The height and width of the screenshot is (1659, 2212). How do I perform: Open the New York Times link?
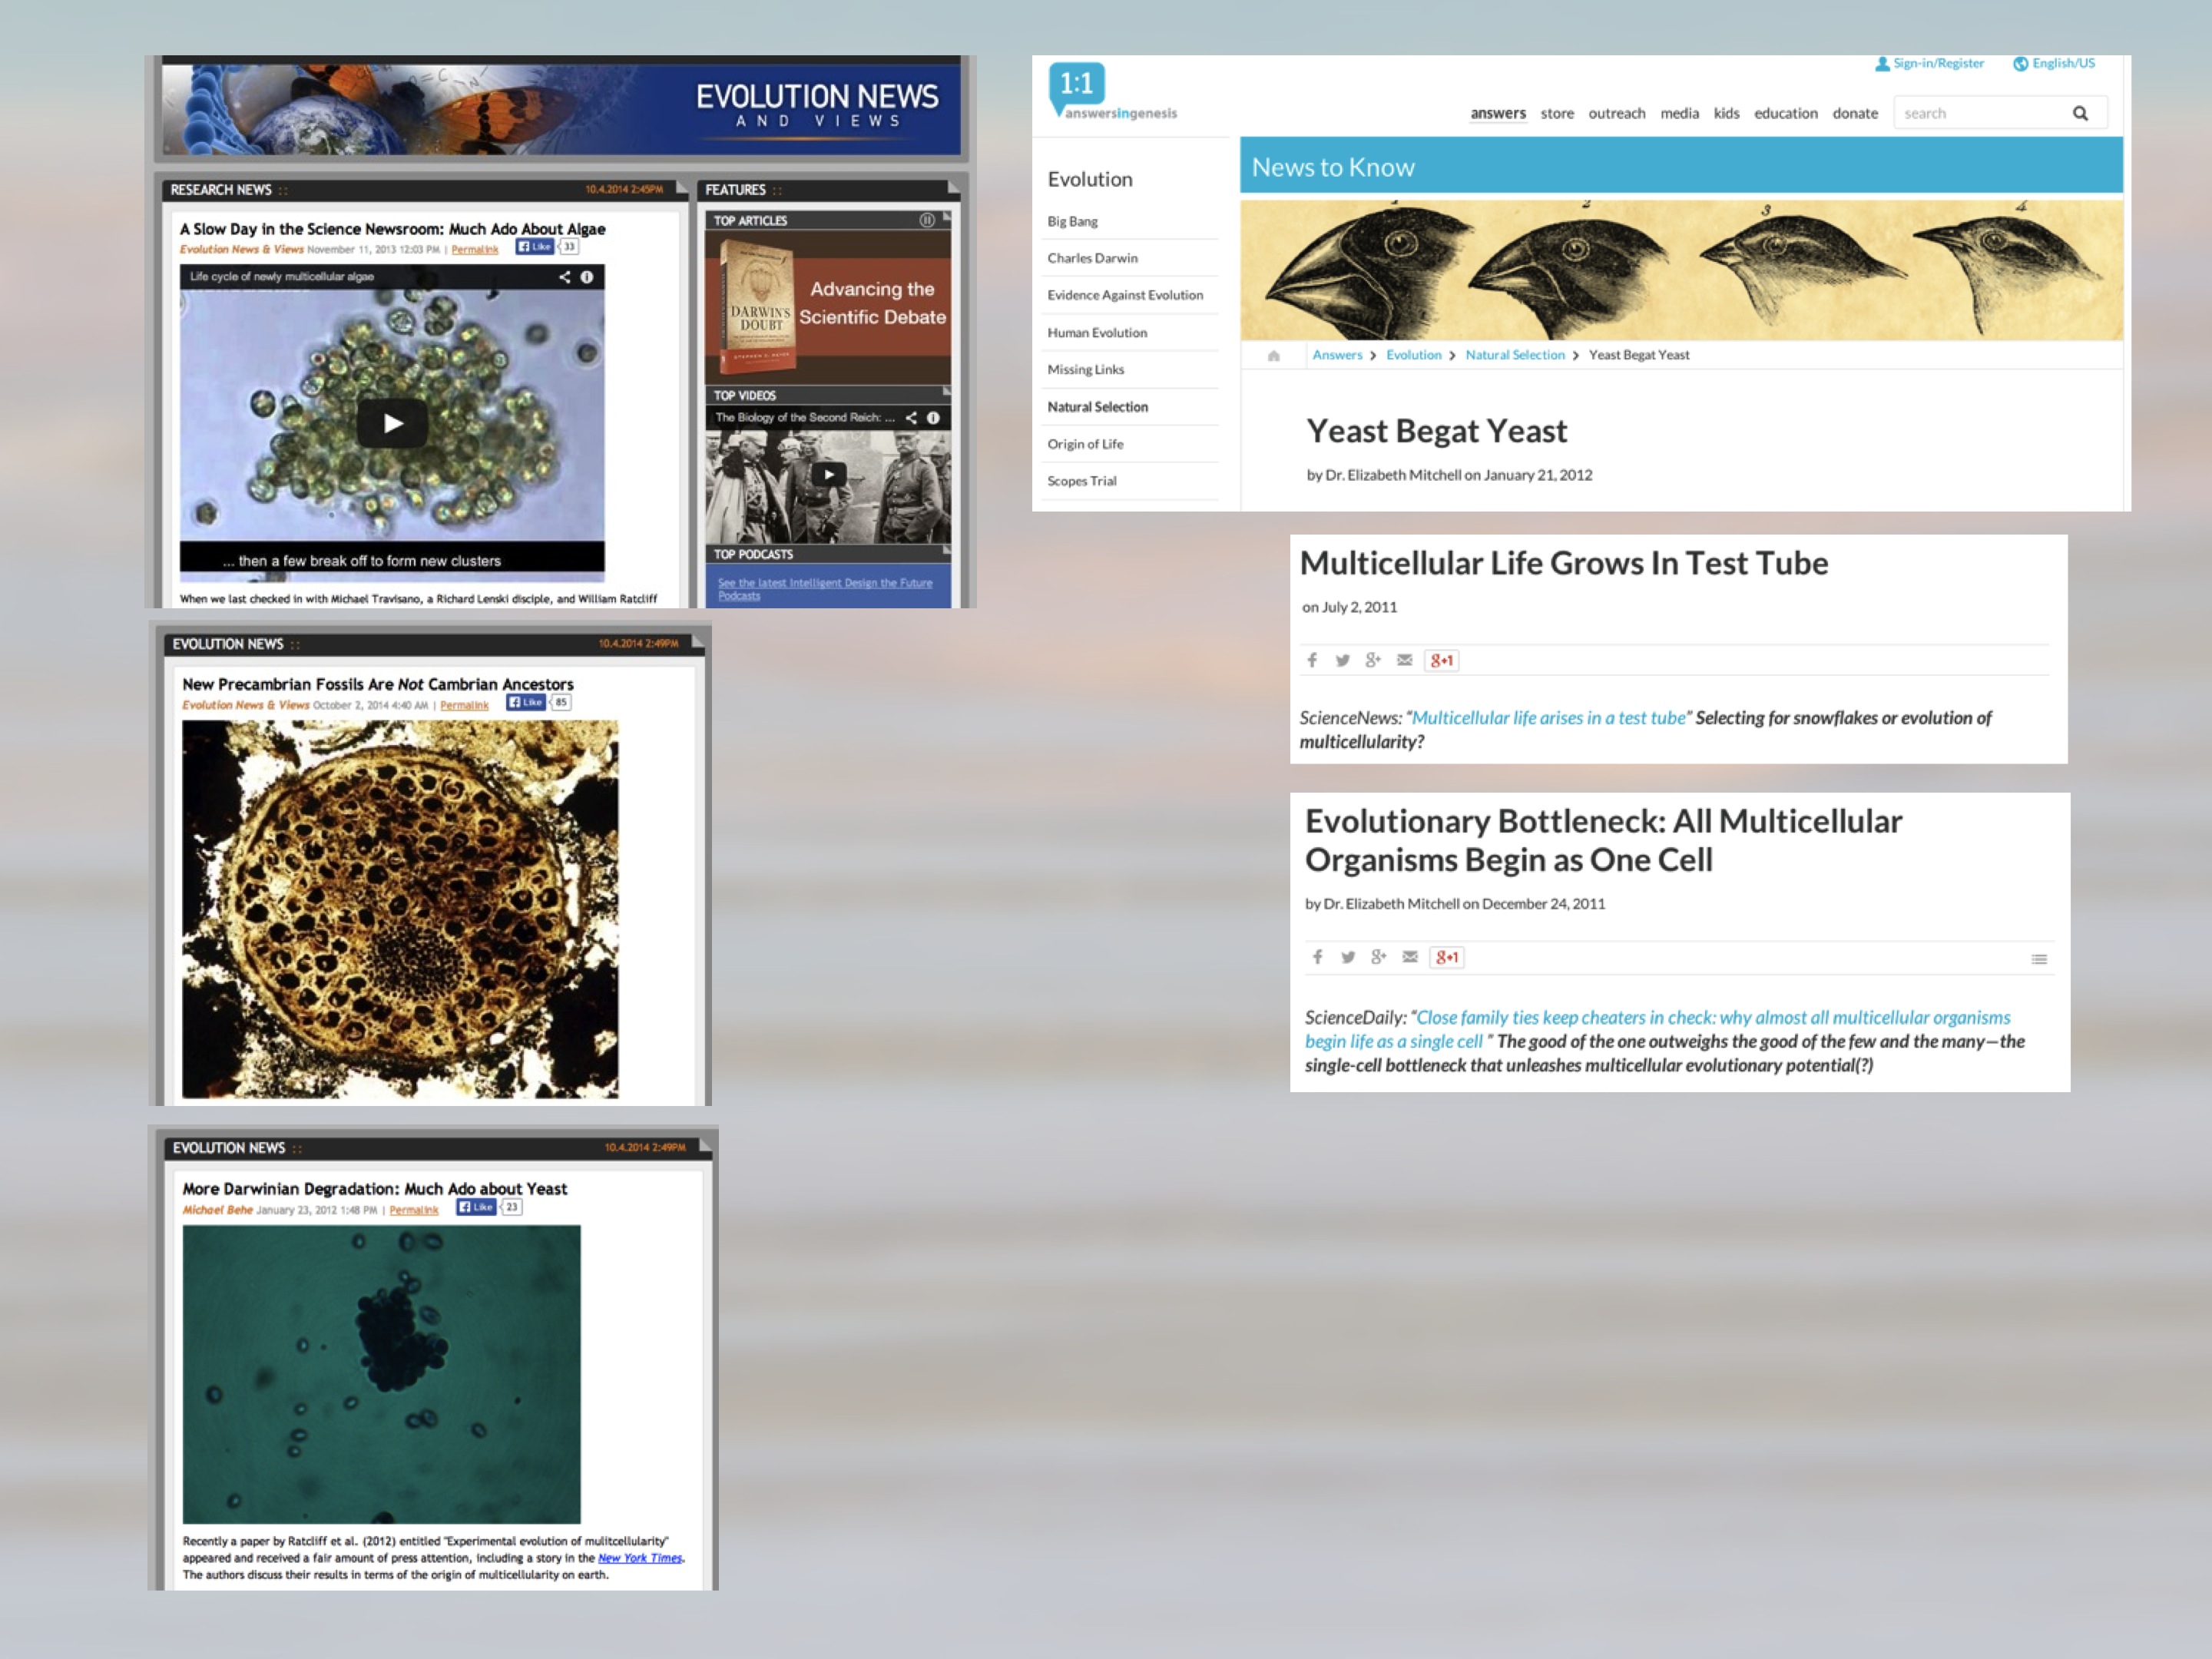pos(640,1558)
